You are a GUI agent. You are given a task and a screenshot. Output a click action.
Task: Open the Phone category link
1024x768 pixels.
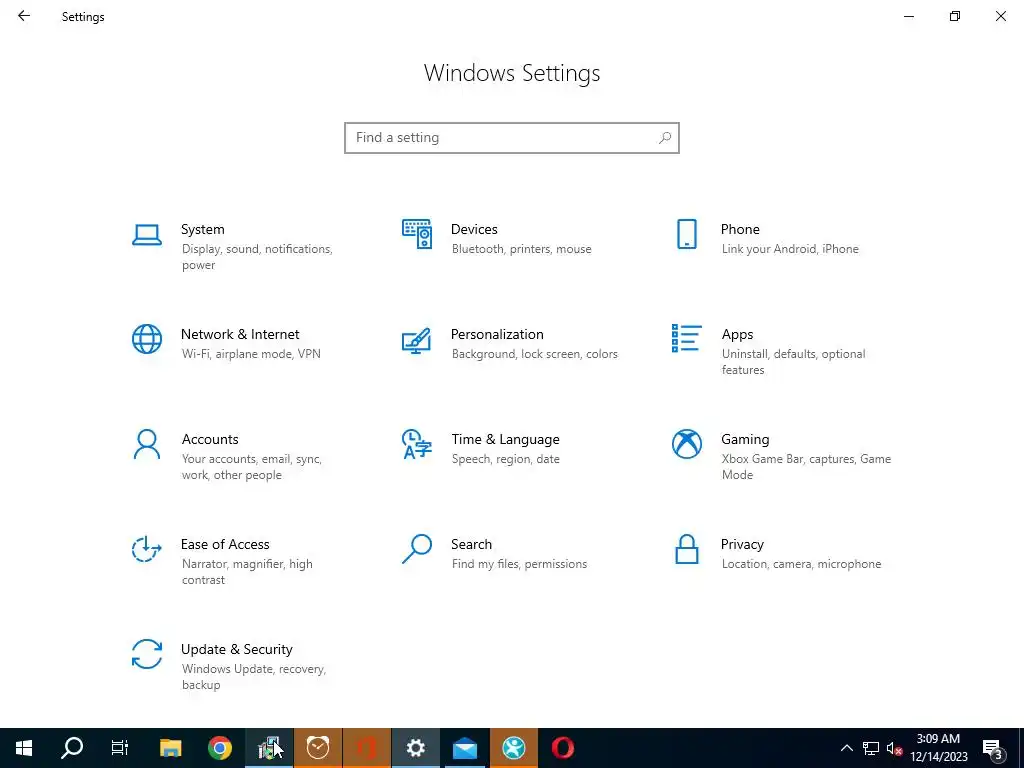pos(740,229)
